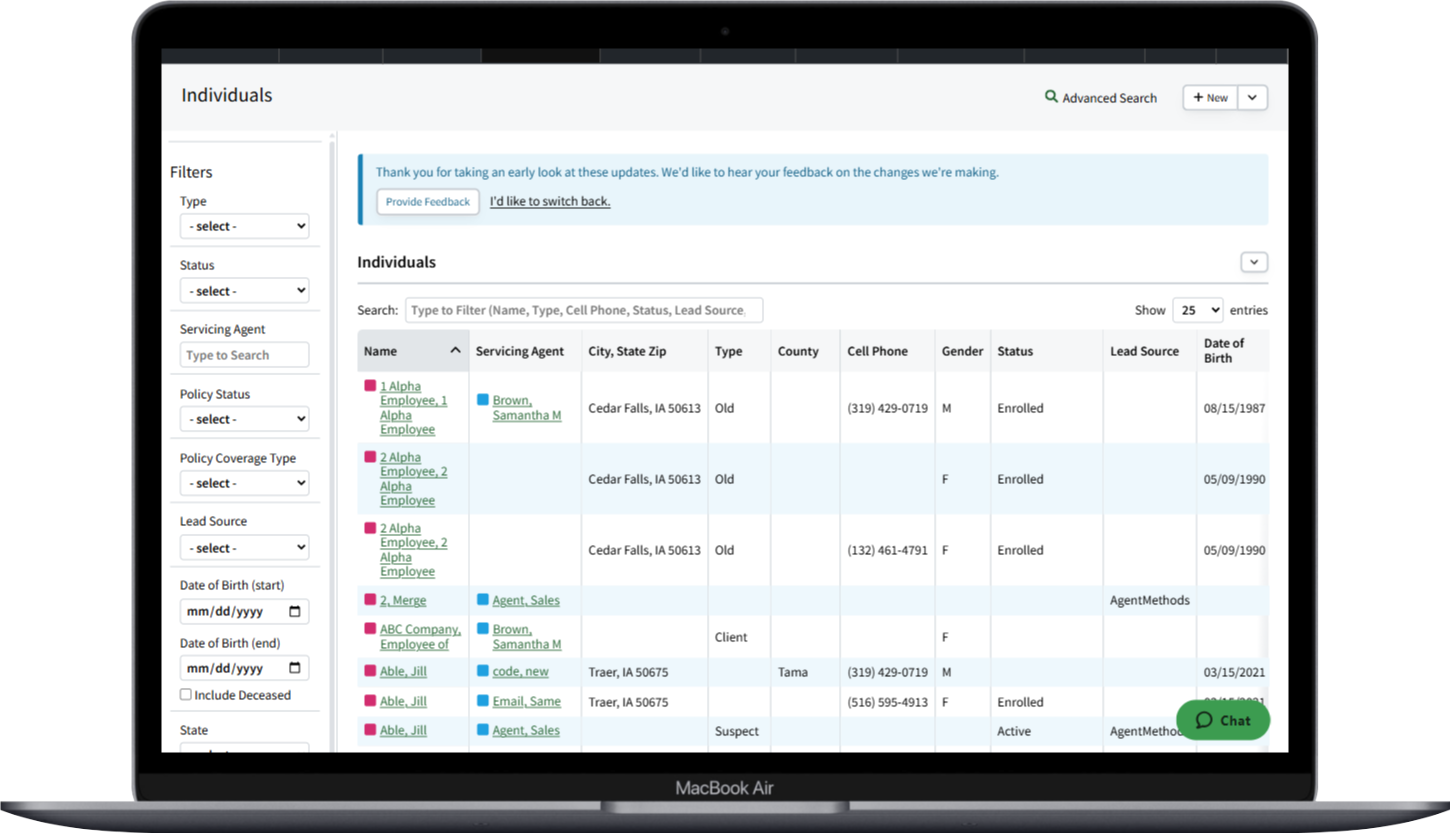The width and height of the screenshot is (1450, 833).
Task: Click the "I'd like to switch back" link
Action: (x=549, y=201)
